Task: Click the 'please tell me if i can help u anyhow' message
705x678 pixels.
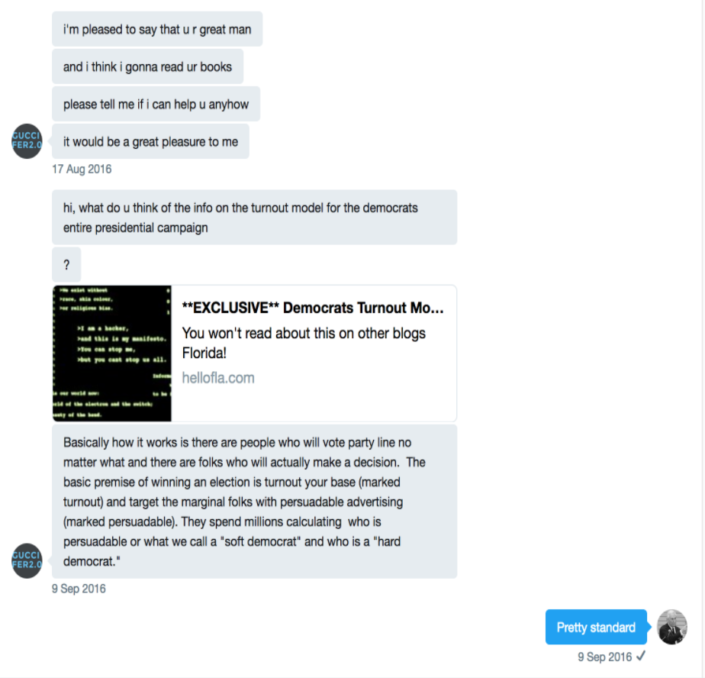Action: [x=156, y=104]
